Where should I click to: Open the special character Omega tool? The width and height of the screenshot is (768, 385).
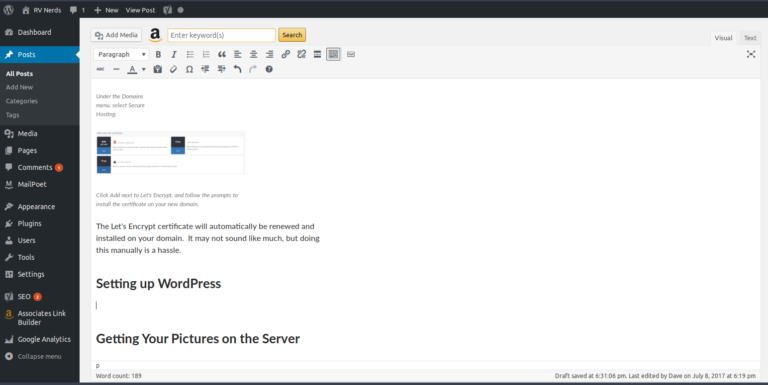coord(189,70)
